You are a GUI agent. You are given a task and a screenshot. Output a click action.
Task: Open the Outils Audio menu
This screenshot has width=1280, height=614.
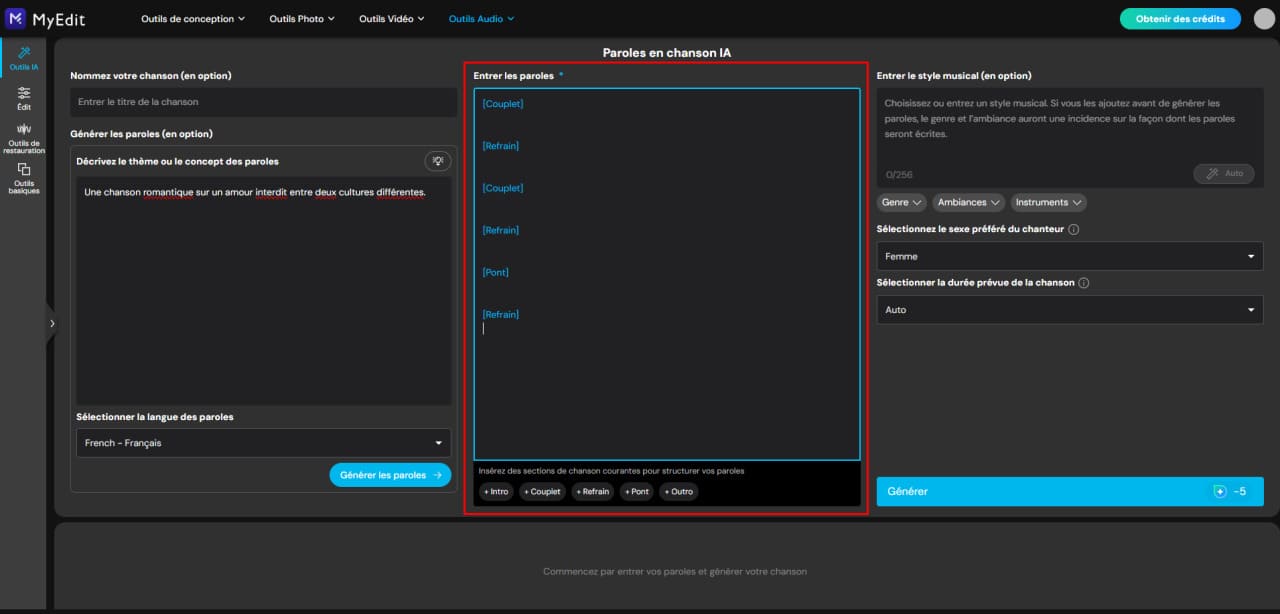coord(481,18)
